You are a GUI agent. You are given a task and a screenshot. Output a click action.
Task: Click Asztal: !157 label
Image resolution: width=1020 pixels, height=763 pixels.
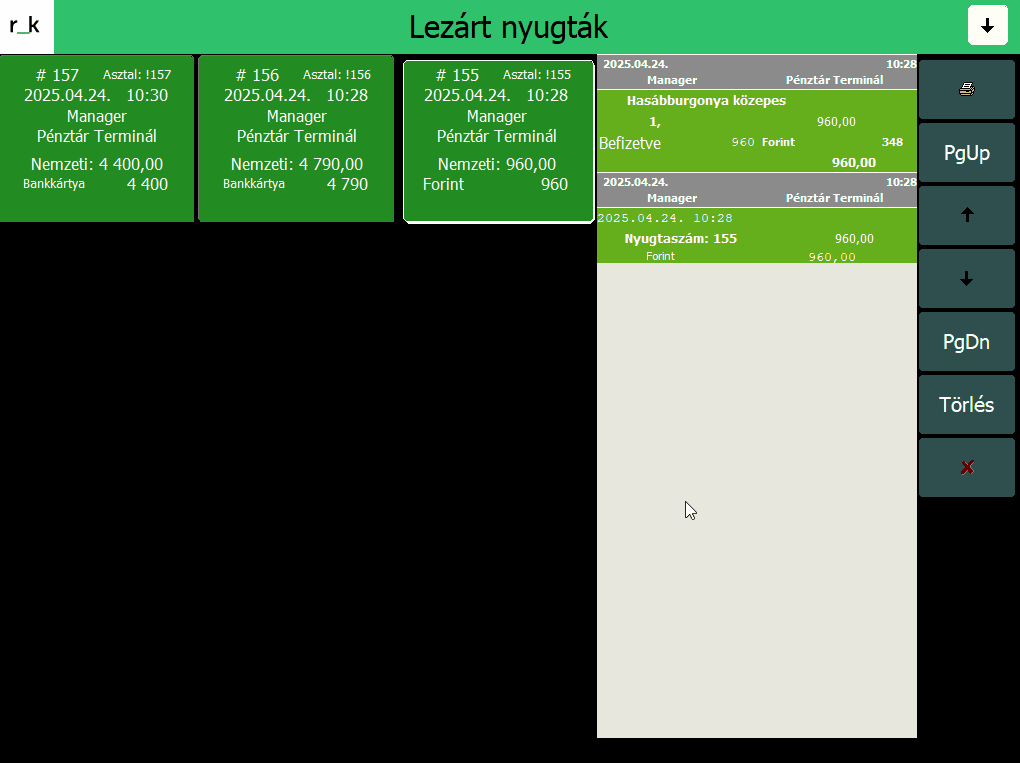click(137, 75)
